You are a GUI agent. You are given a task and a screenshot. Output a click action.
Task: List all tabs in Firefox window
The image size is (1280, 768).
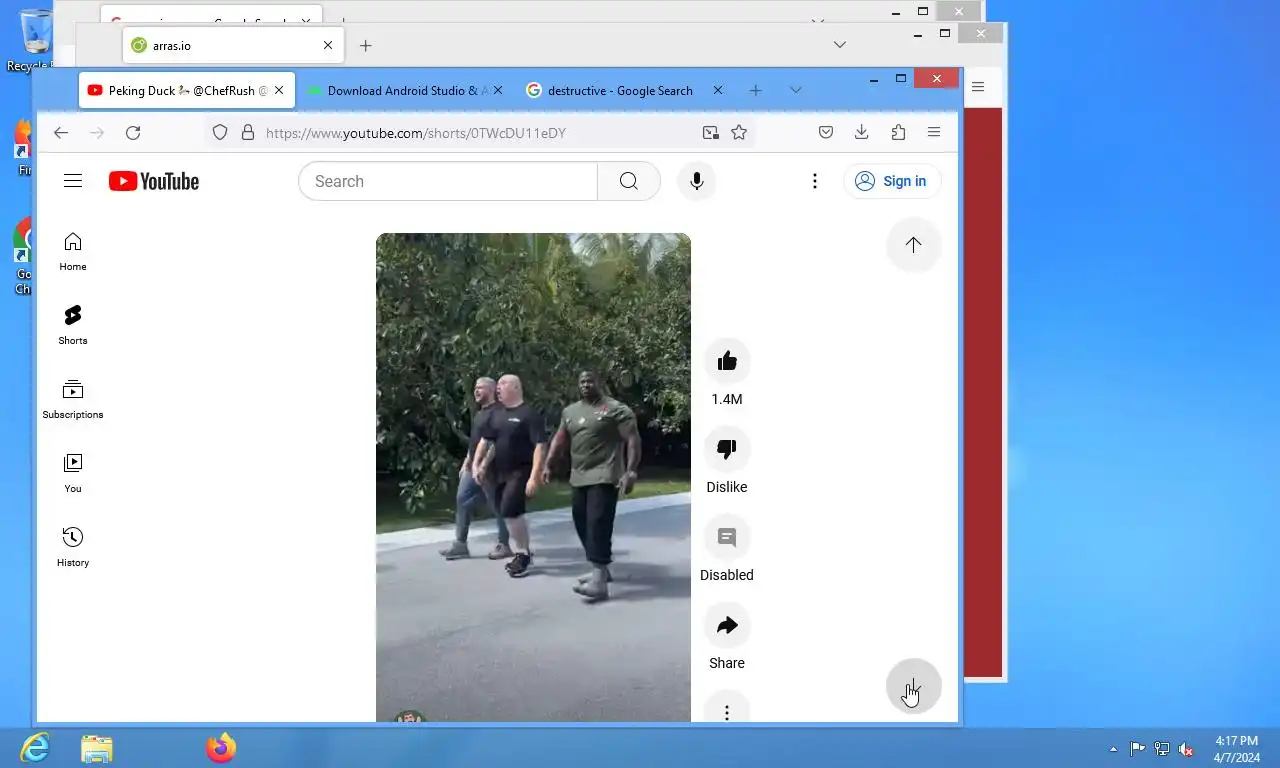(795, 90)
